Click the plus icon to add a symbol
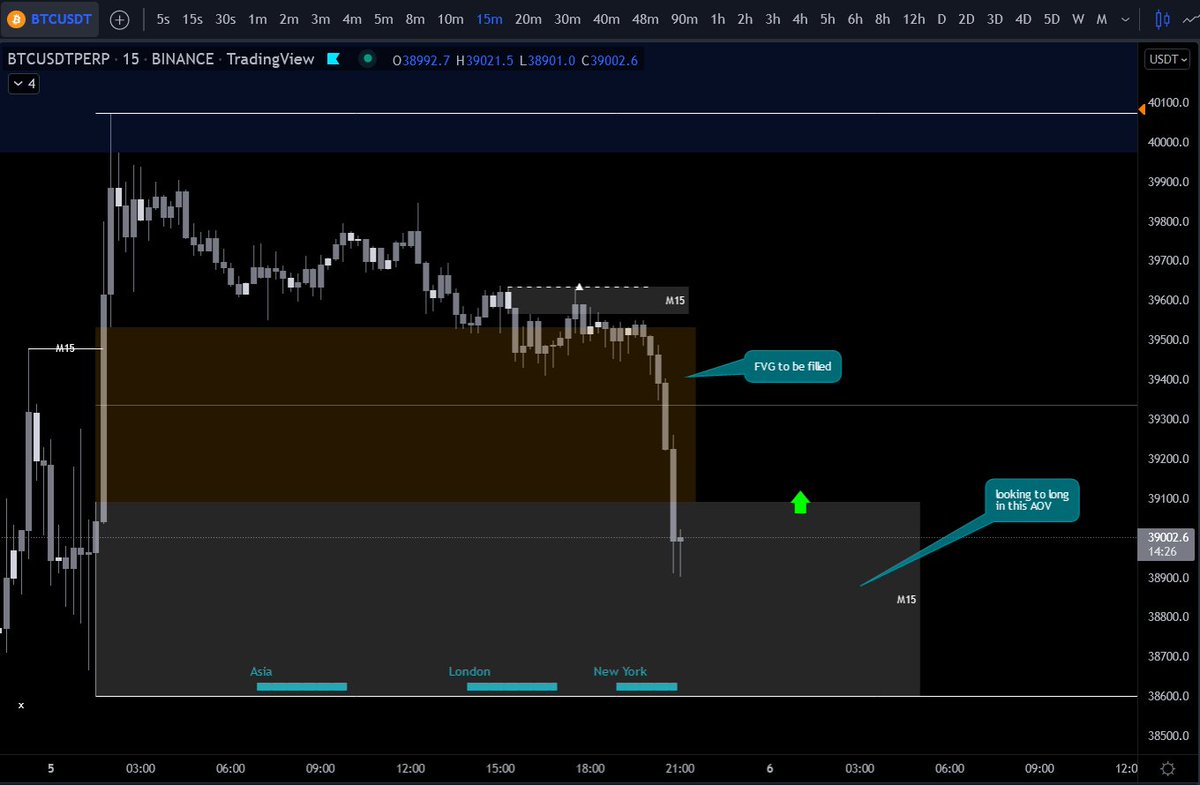 tap(119, 19)
